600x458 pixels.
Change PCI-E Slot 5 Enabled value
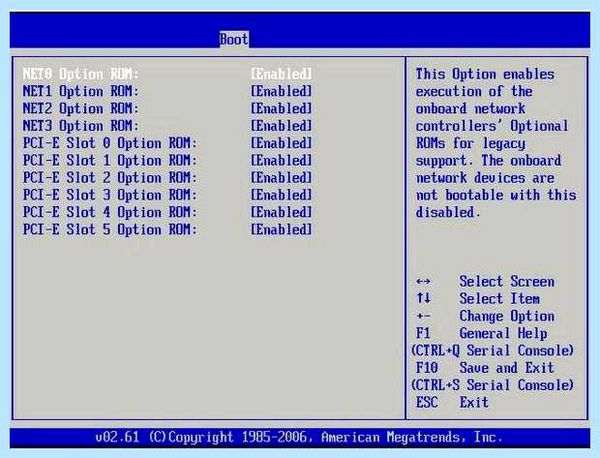click(x=281, y=229)
